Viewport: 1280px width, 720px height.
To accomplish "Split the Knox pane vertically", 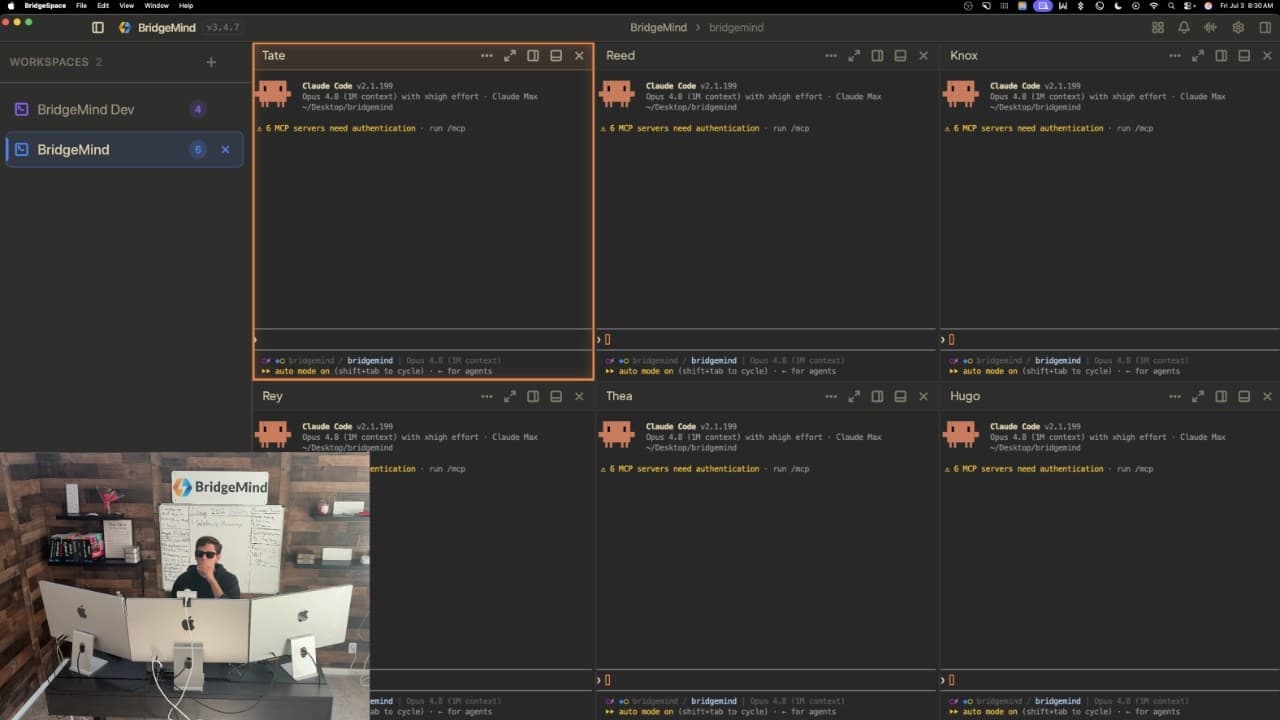I will (1221, 56).
